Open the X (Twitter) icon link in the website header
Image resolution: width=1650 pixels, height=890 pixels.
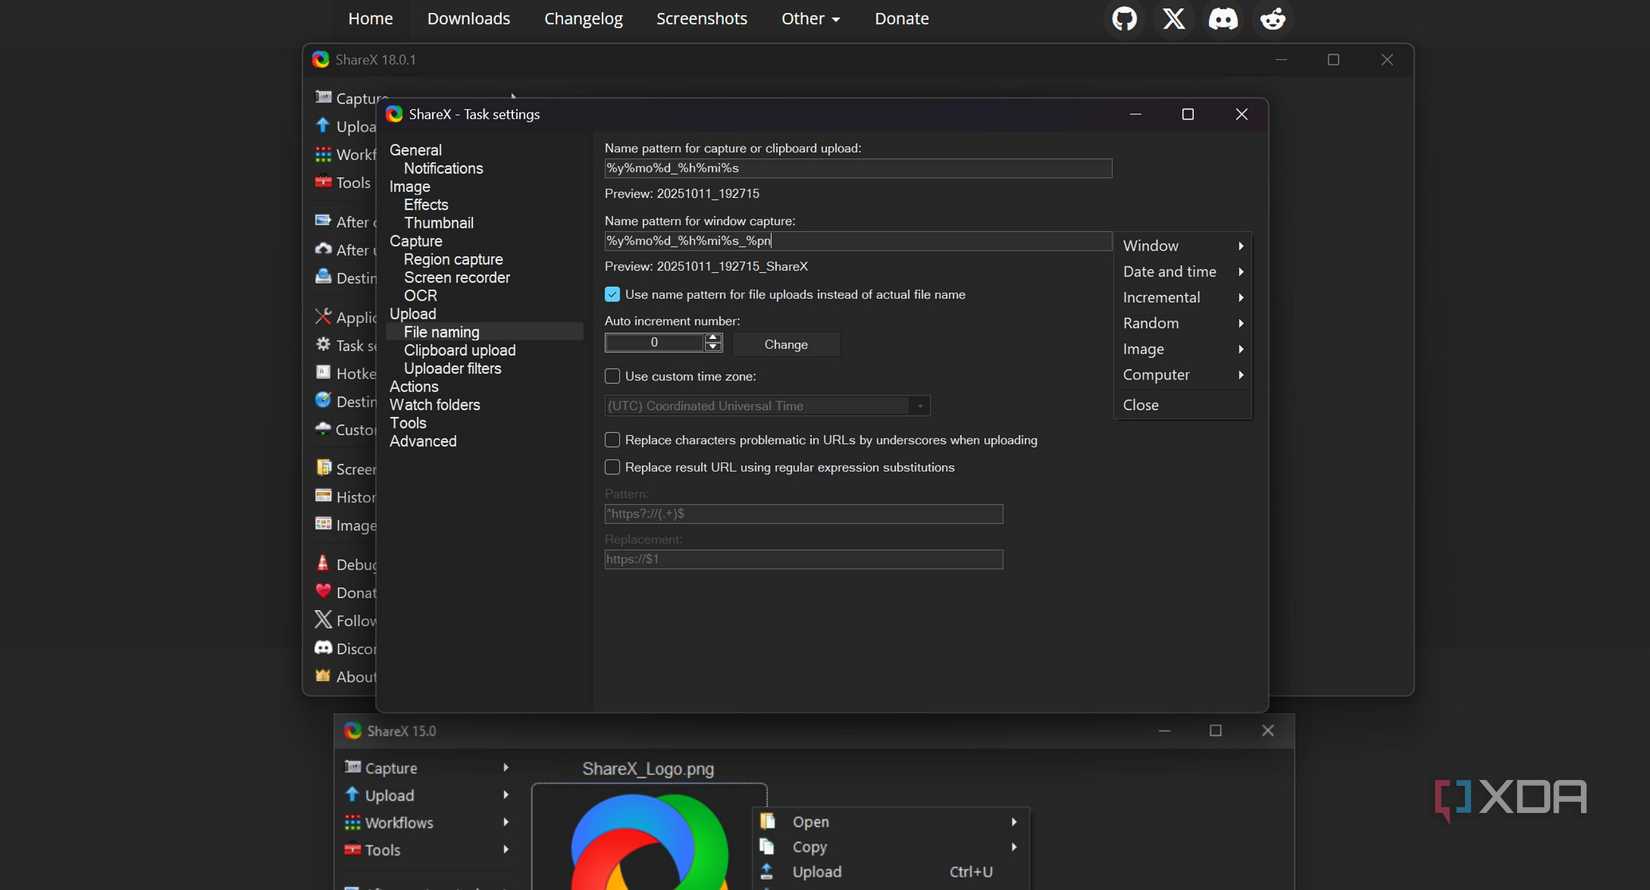[x=1174, y=19]
